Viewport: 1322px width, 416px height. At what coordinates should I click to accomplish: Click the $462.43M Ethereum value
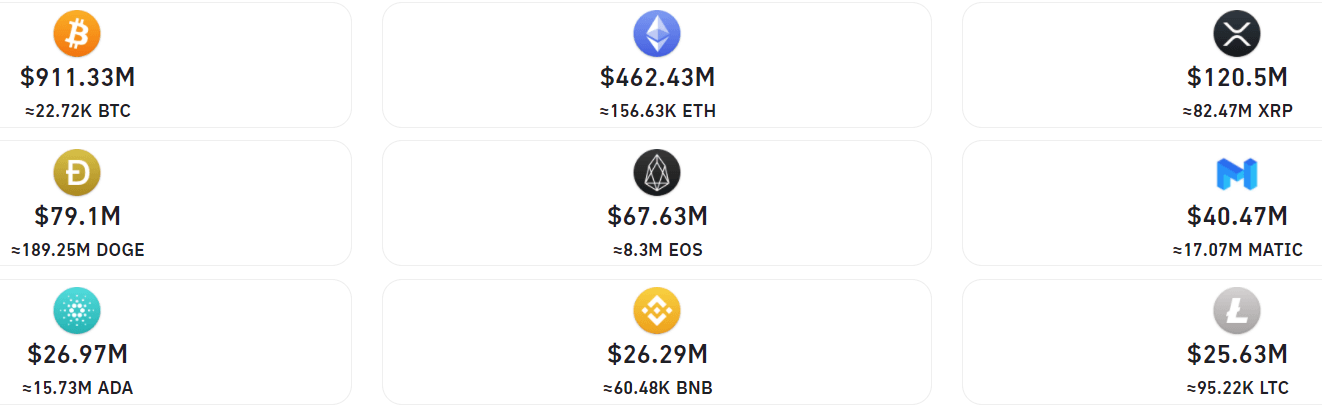tap(657, 78)
